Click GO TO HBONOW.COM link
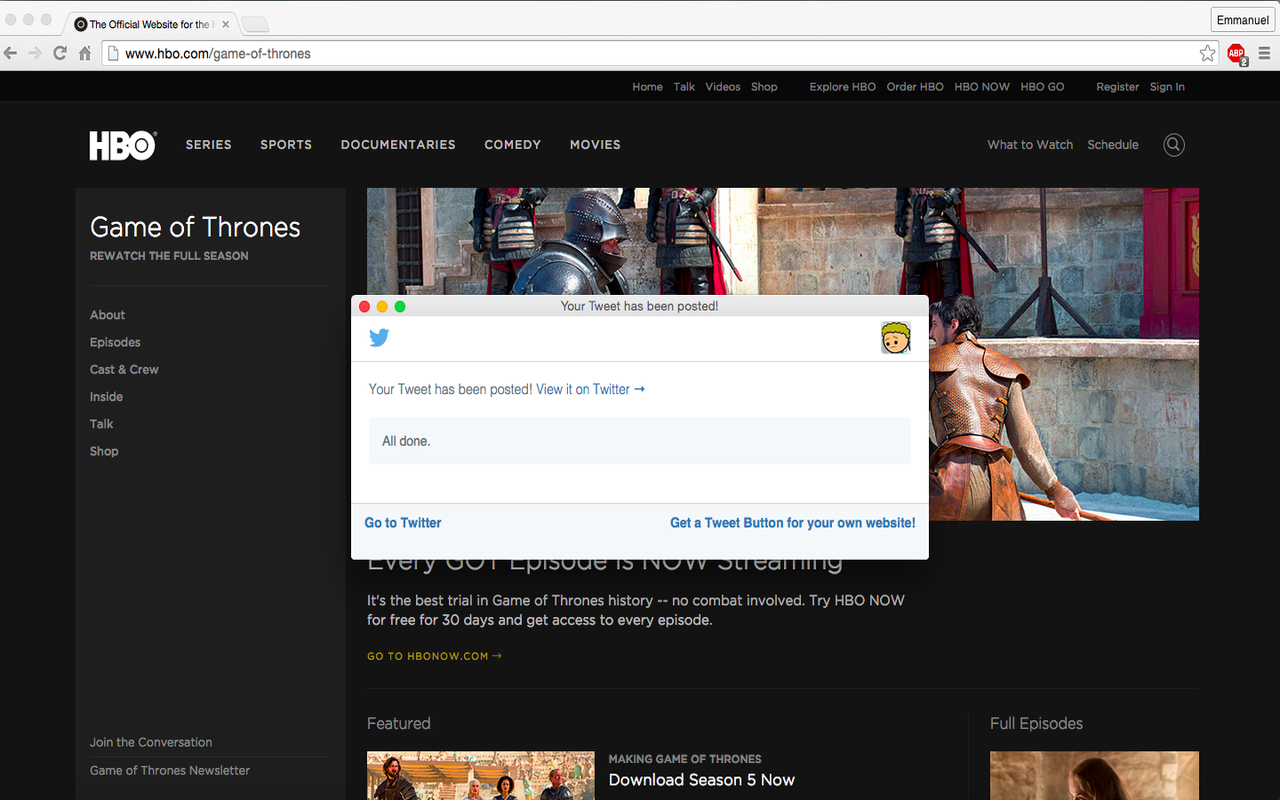 pyautogui.click(x=434, y=657)
